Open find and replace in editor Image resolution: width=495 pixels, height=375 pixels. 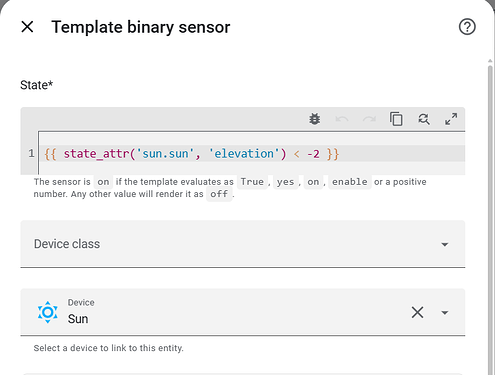click(424, 119)
